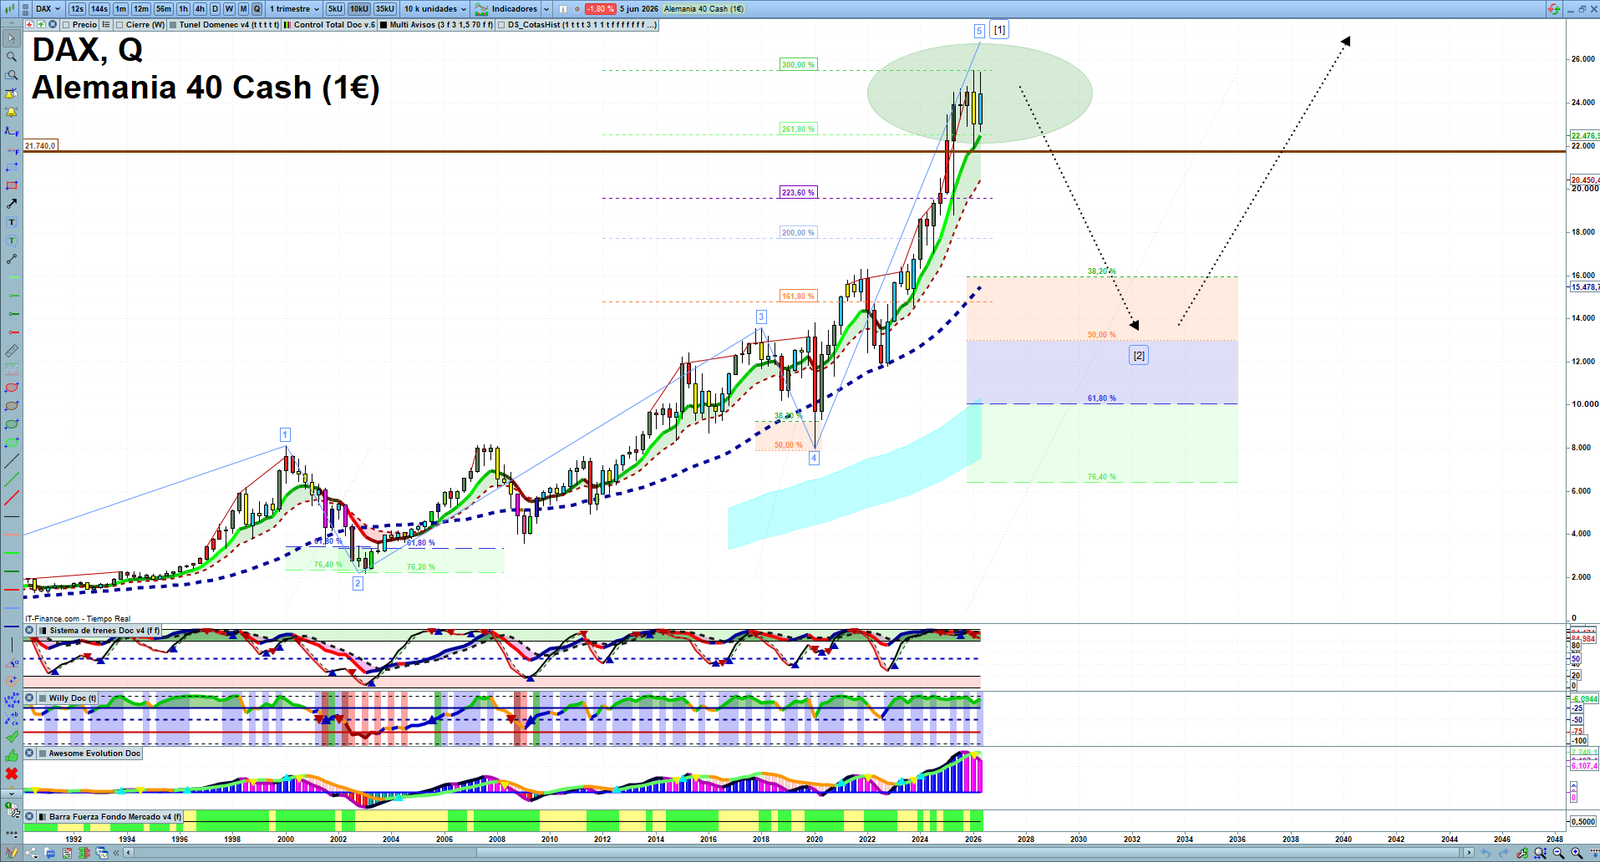
Task: Toggle the Awesome Evolution Doc indicator box
Action: [x=43, y=753]
